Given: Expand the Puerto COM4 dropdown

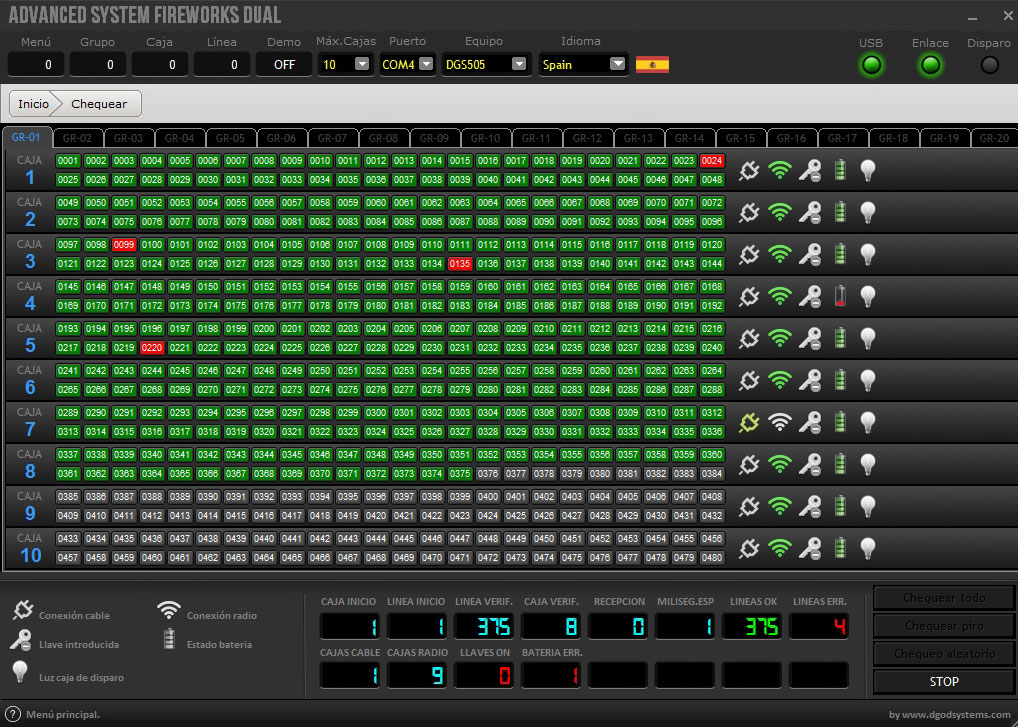Looking at the screenshot, I should pos(426,64).
